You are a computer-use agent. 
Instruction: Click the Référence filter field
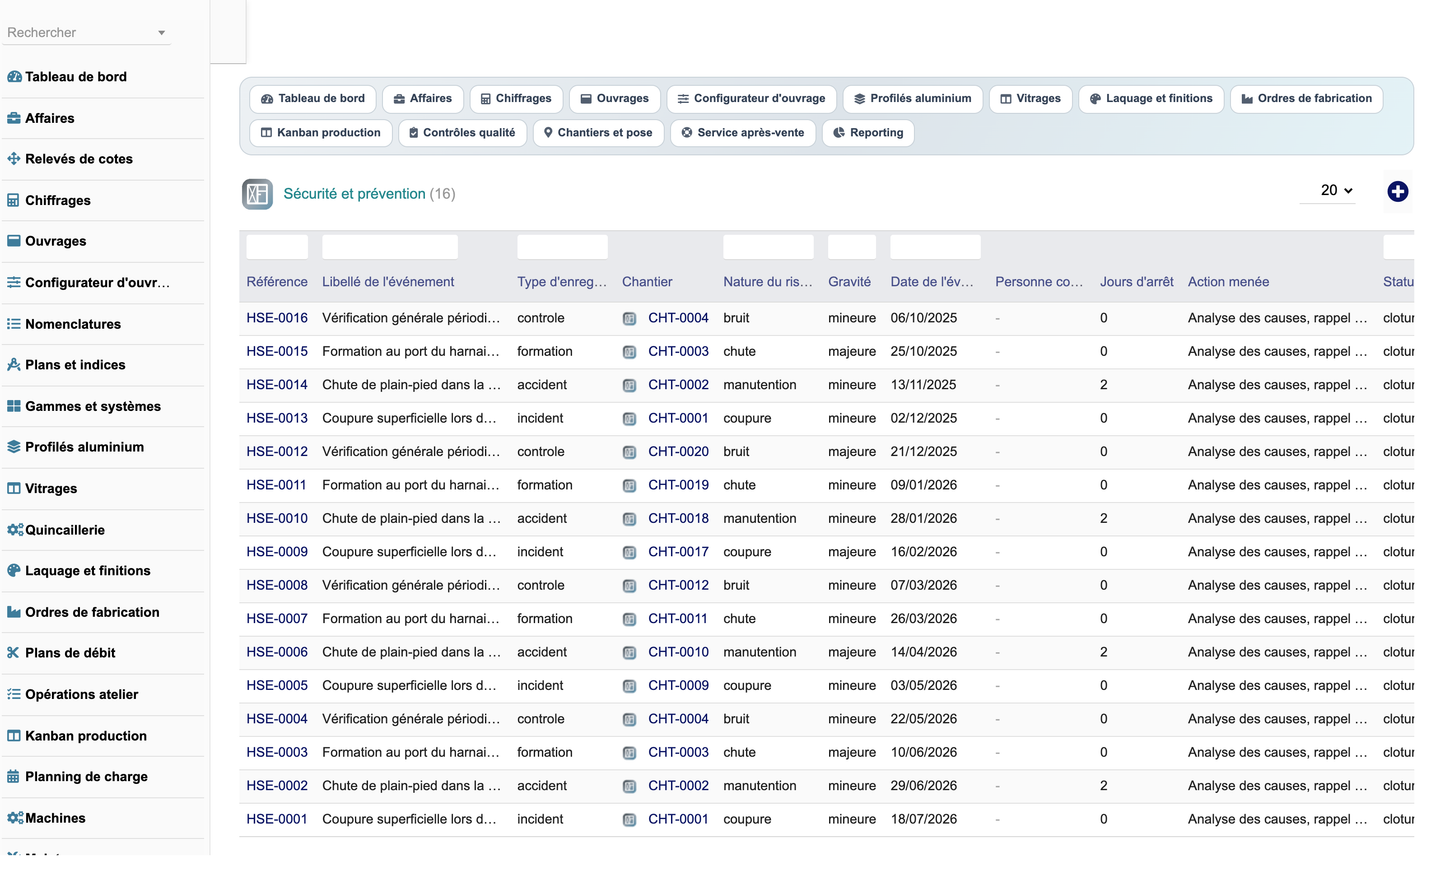(277, 247)
